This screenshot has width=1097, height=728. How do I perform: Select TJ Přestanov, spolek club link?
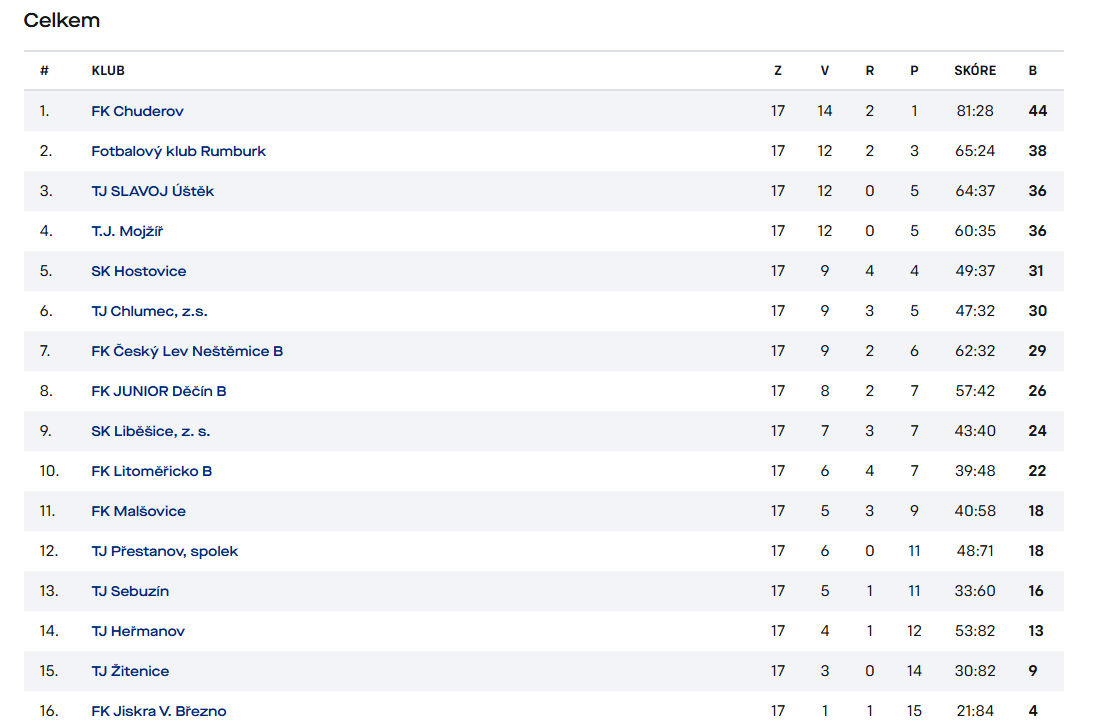(164, 551)
